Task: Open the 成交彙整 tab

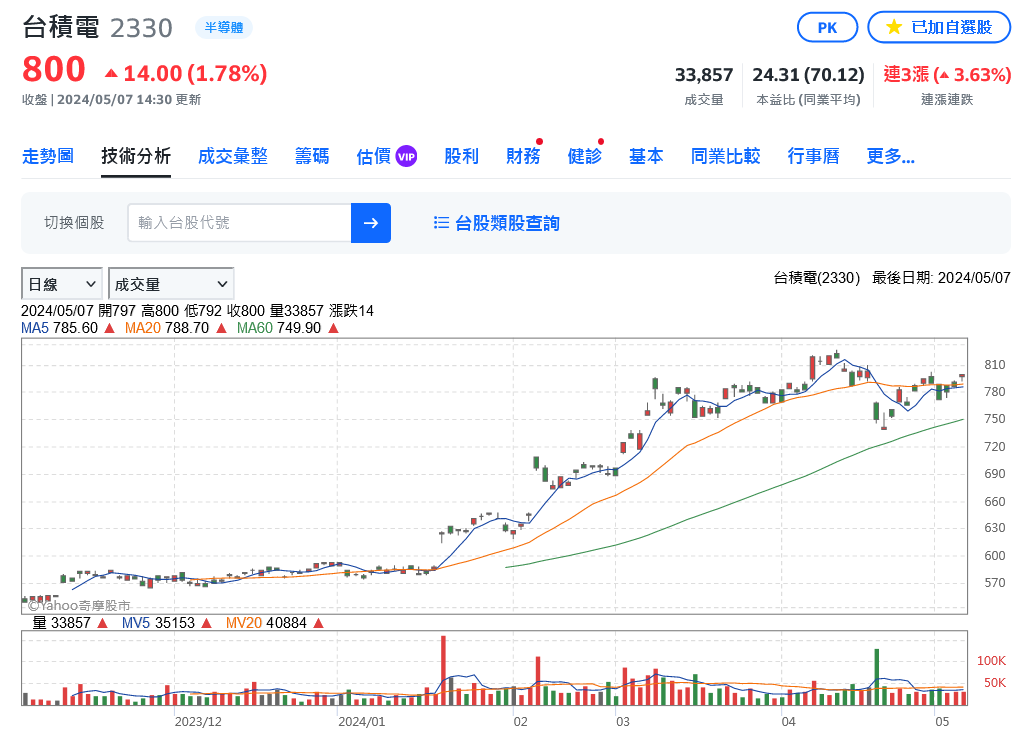Action: (x=233, y=156)
